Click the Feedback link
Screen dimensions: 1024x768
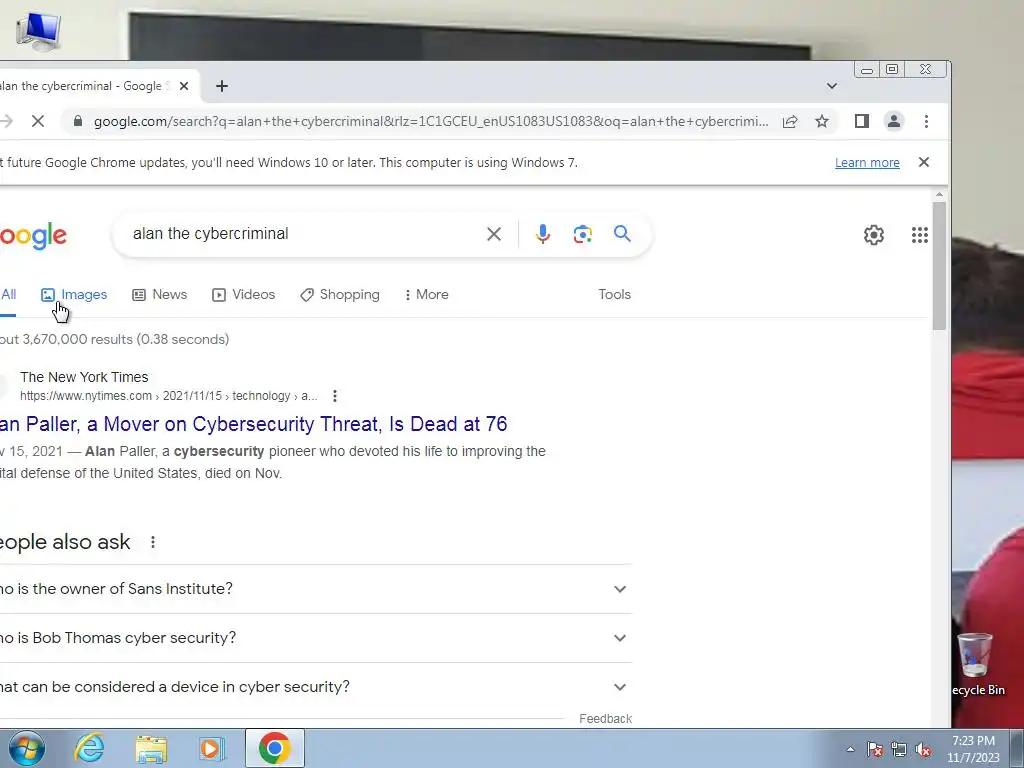click(605, 718)
